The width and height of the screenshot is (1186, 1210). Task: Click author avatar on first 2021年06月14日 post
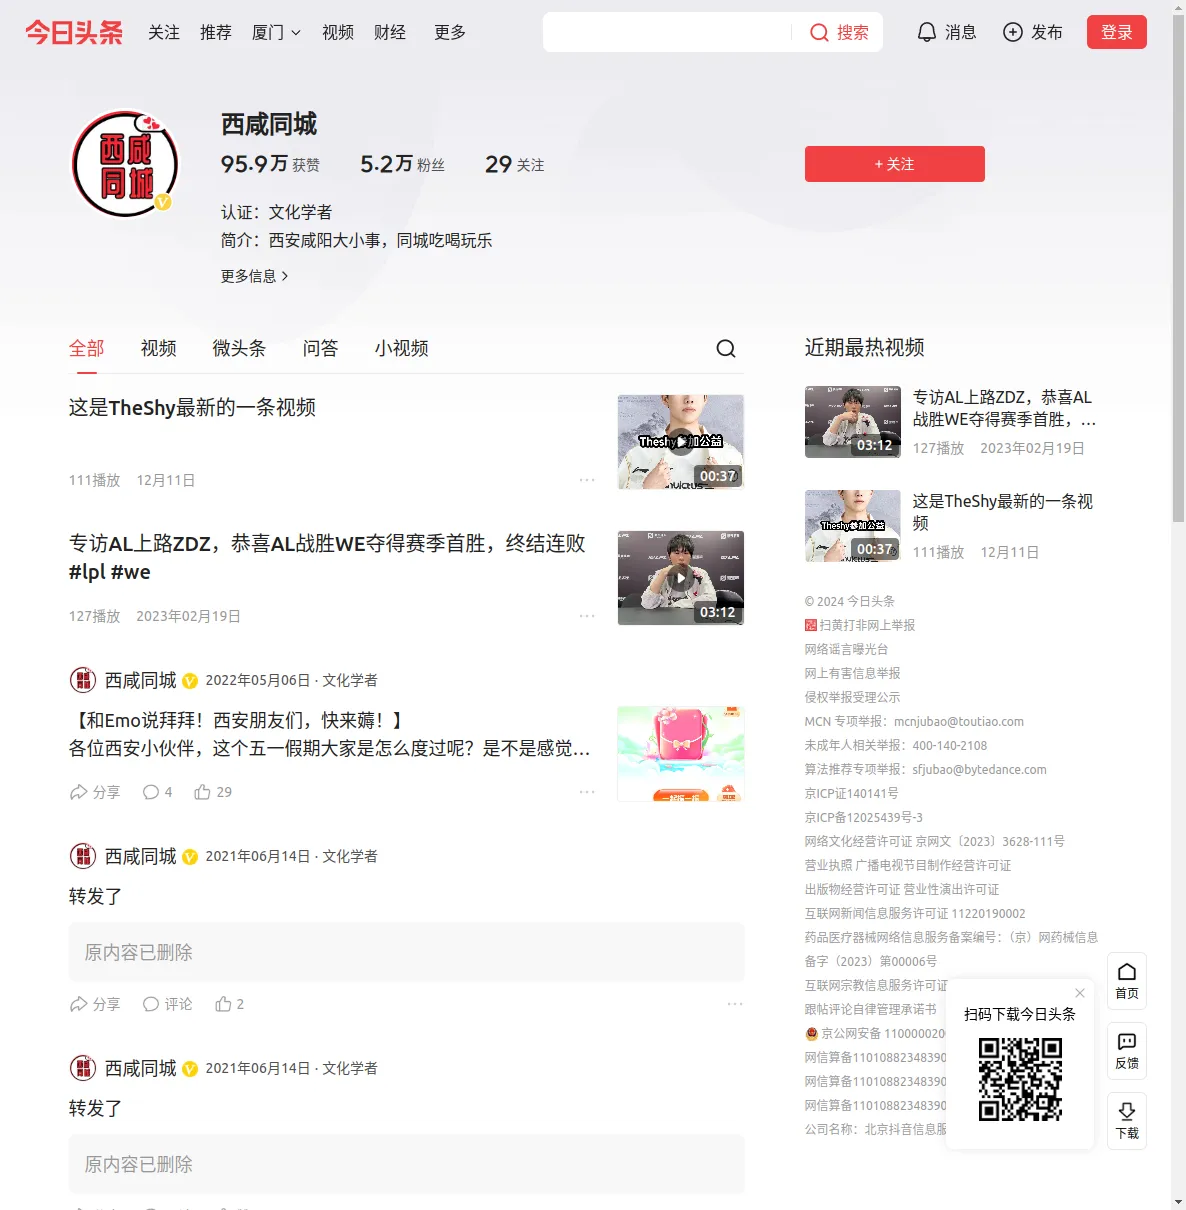coord(83,856)
